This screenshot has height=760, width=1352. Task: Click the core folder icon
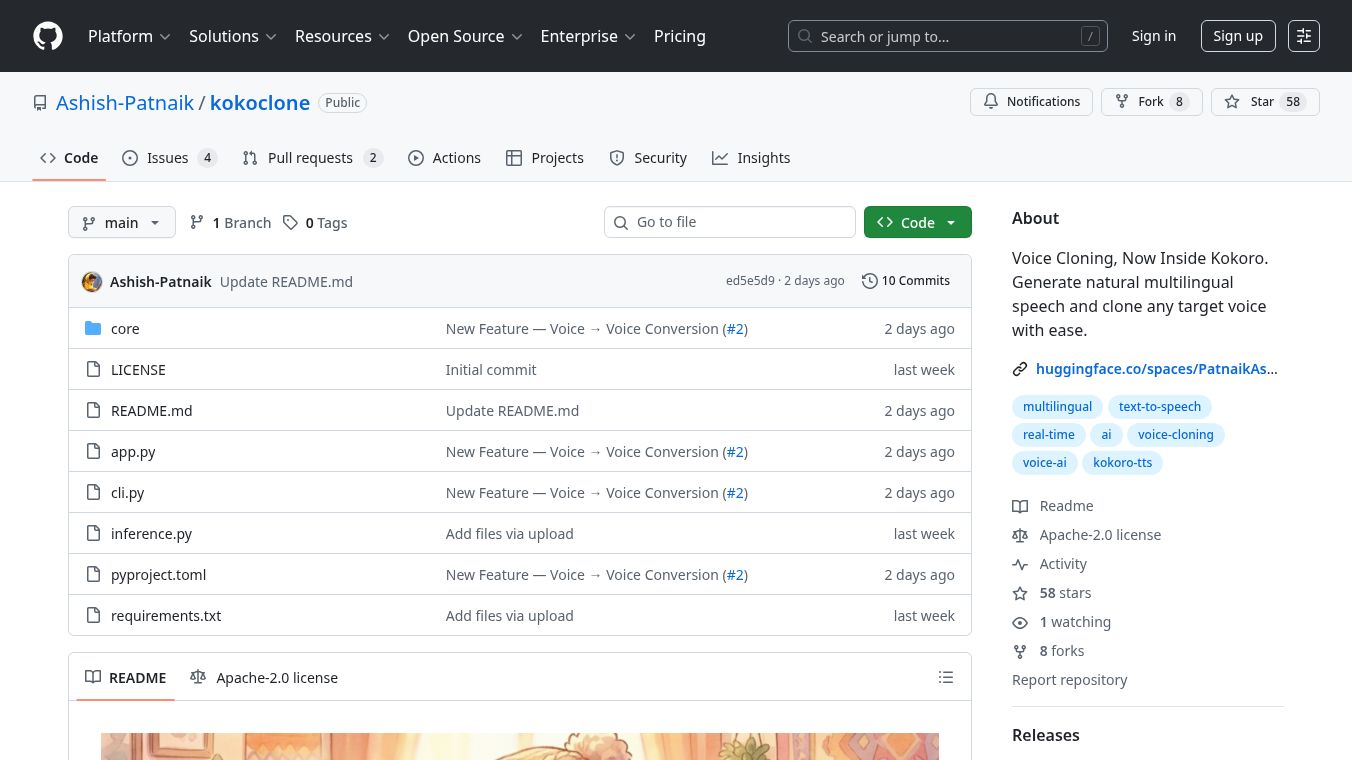(x=93, y=329)
